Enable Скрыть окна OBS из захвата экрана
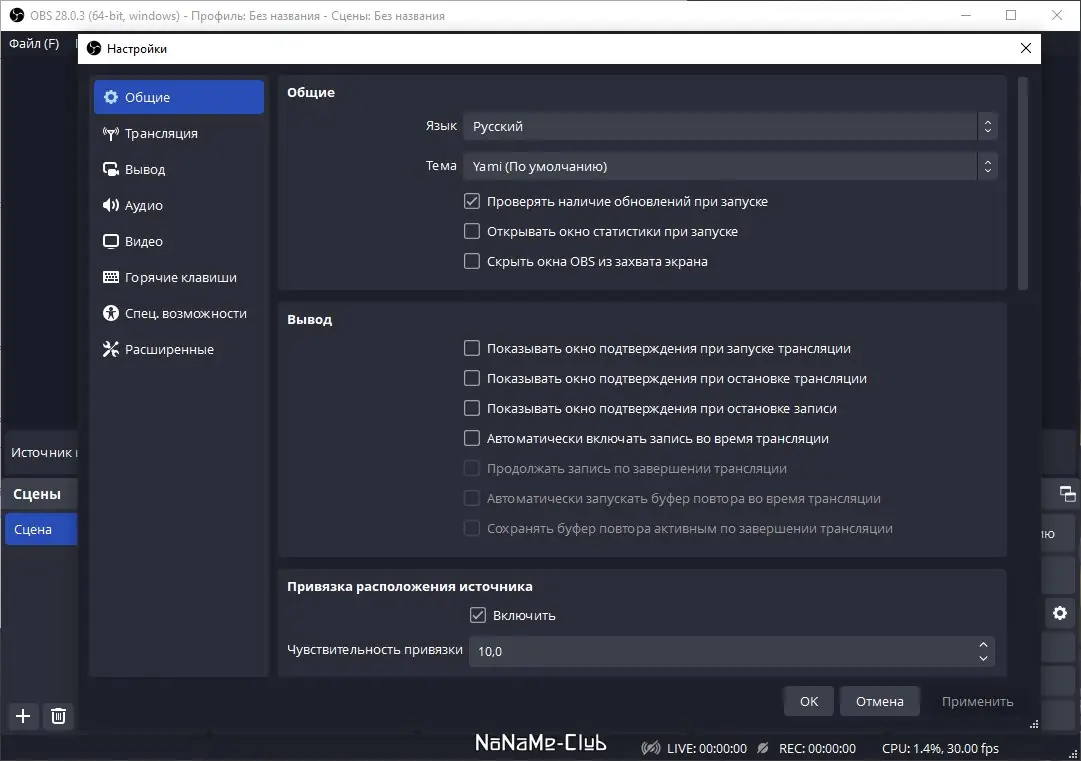The image size is (1081, 761). [x=472, y=261]
